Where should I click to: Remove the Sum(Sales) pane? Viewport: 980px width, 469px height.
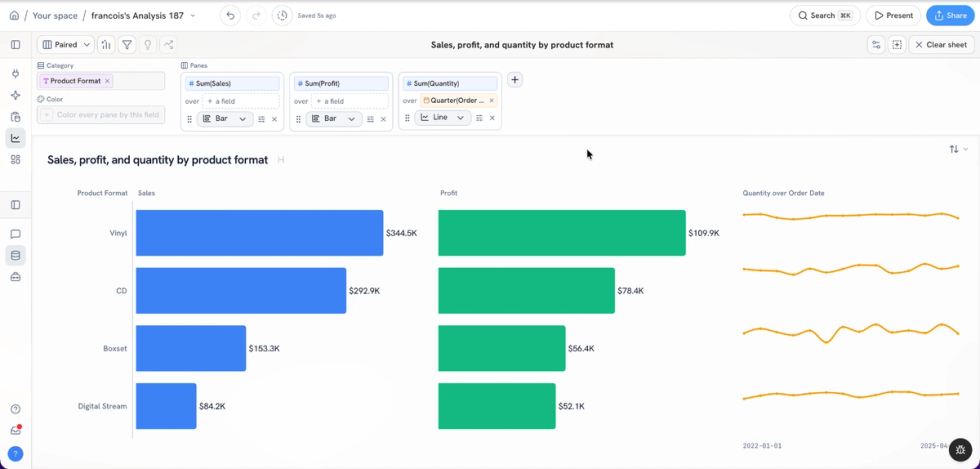(274, 119)
